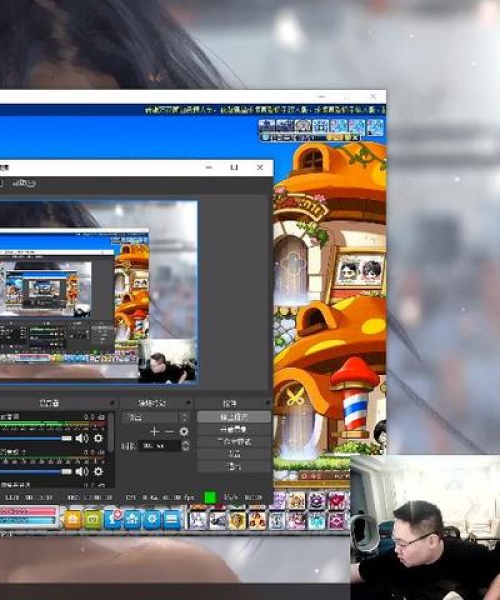Open the scene transition type dropdown

click(156, 417)
